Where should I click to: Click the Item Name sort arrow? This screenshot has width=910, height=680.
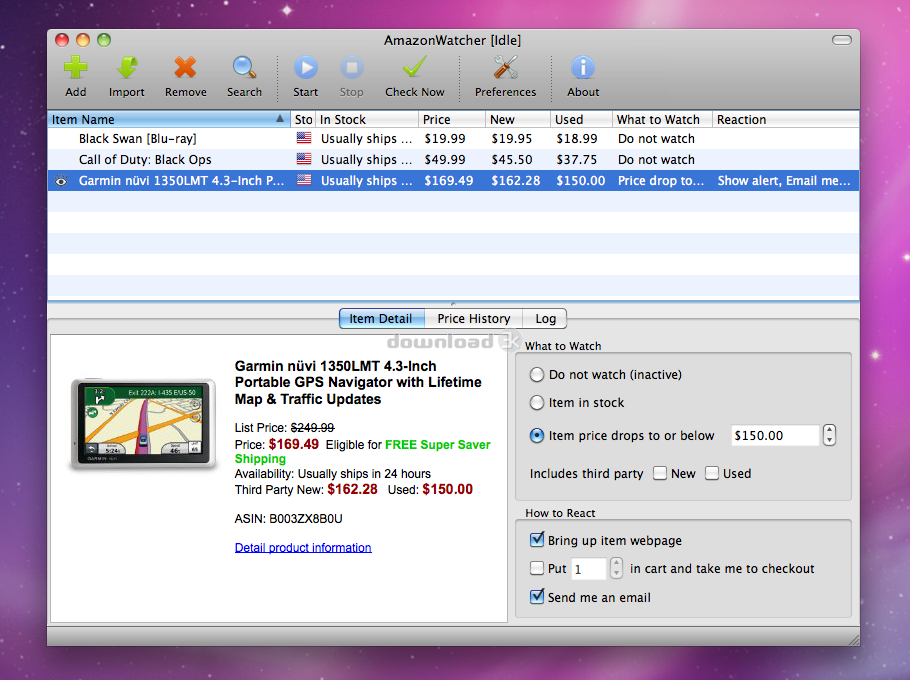tap(280, 119)
